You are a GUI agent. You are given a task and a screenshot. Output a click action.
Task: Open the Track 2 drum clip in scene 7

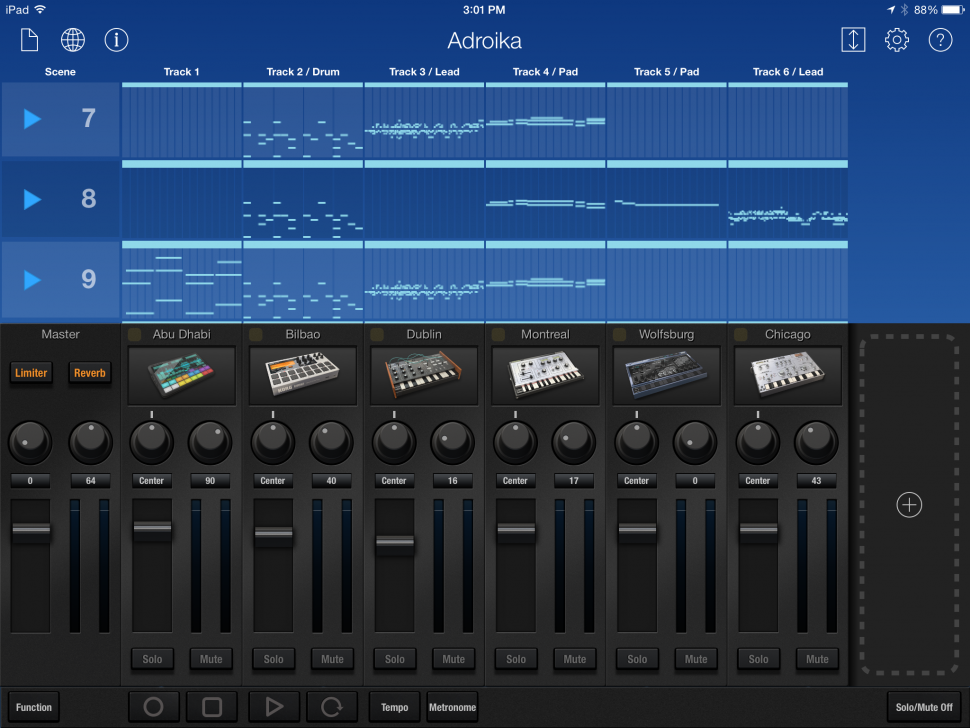[303, 122]
